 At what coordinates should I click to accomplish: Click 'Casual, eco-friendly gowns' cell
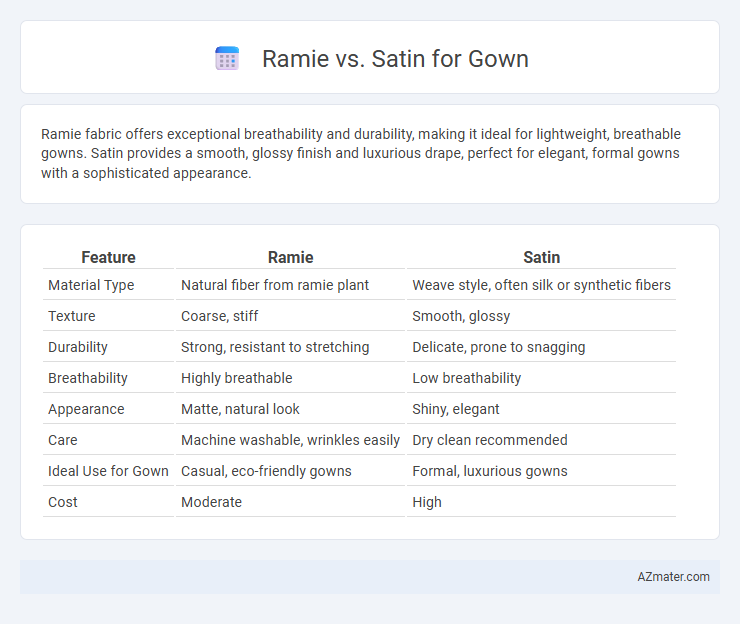click(266, 471)
